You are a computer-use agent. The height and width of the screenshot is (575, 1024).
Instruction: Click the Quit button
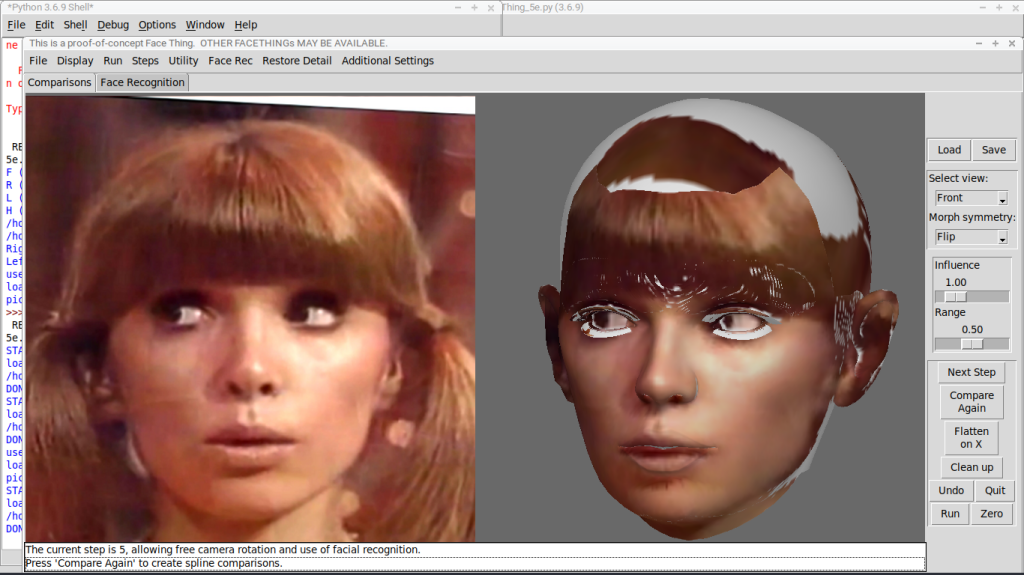995,491
